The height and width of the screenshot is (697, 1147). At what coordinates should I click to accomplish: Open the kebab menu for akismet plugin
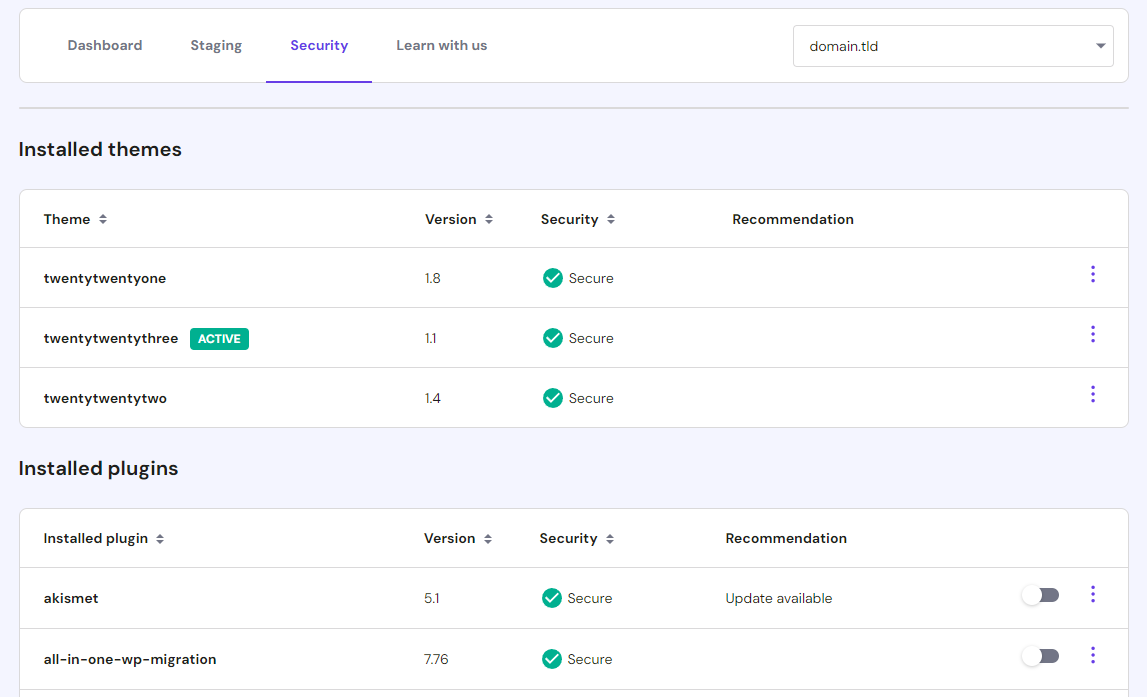click(1092, 594)
